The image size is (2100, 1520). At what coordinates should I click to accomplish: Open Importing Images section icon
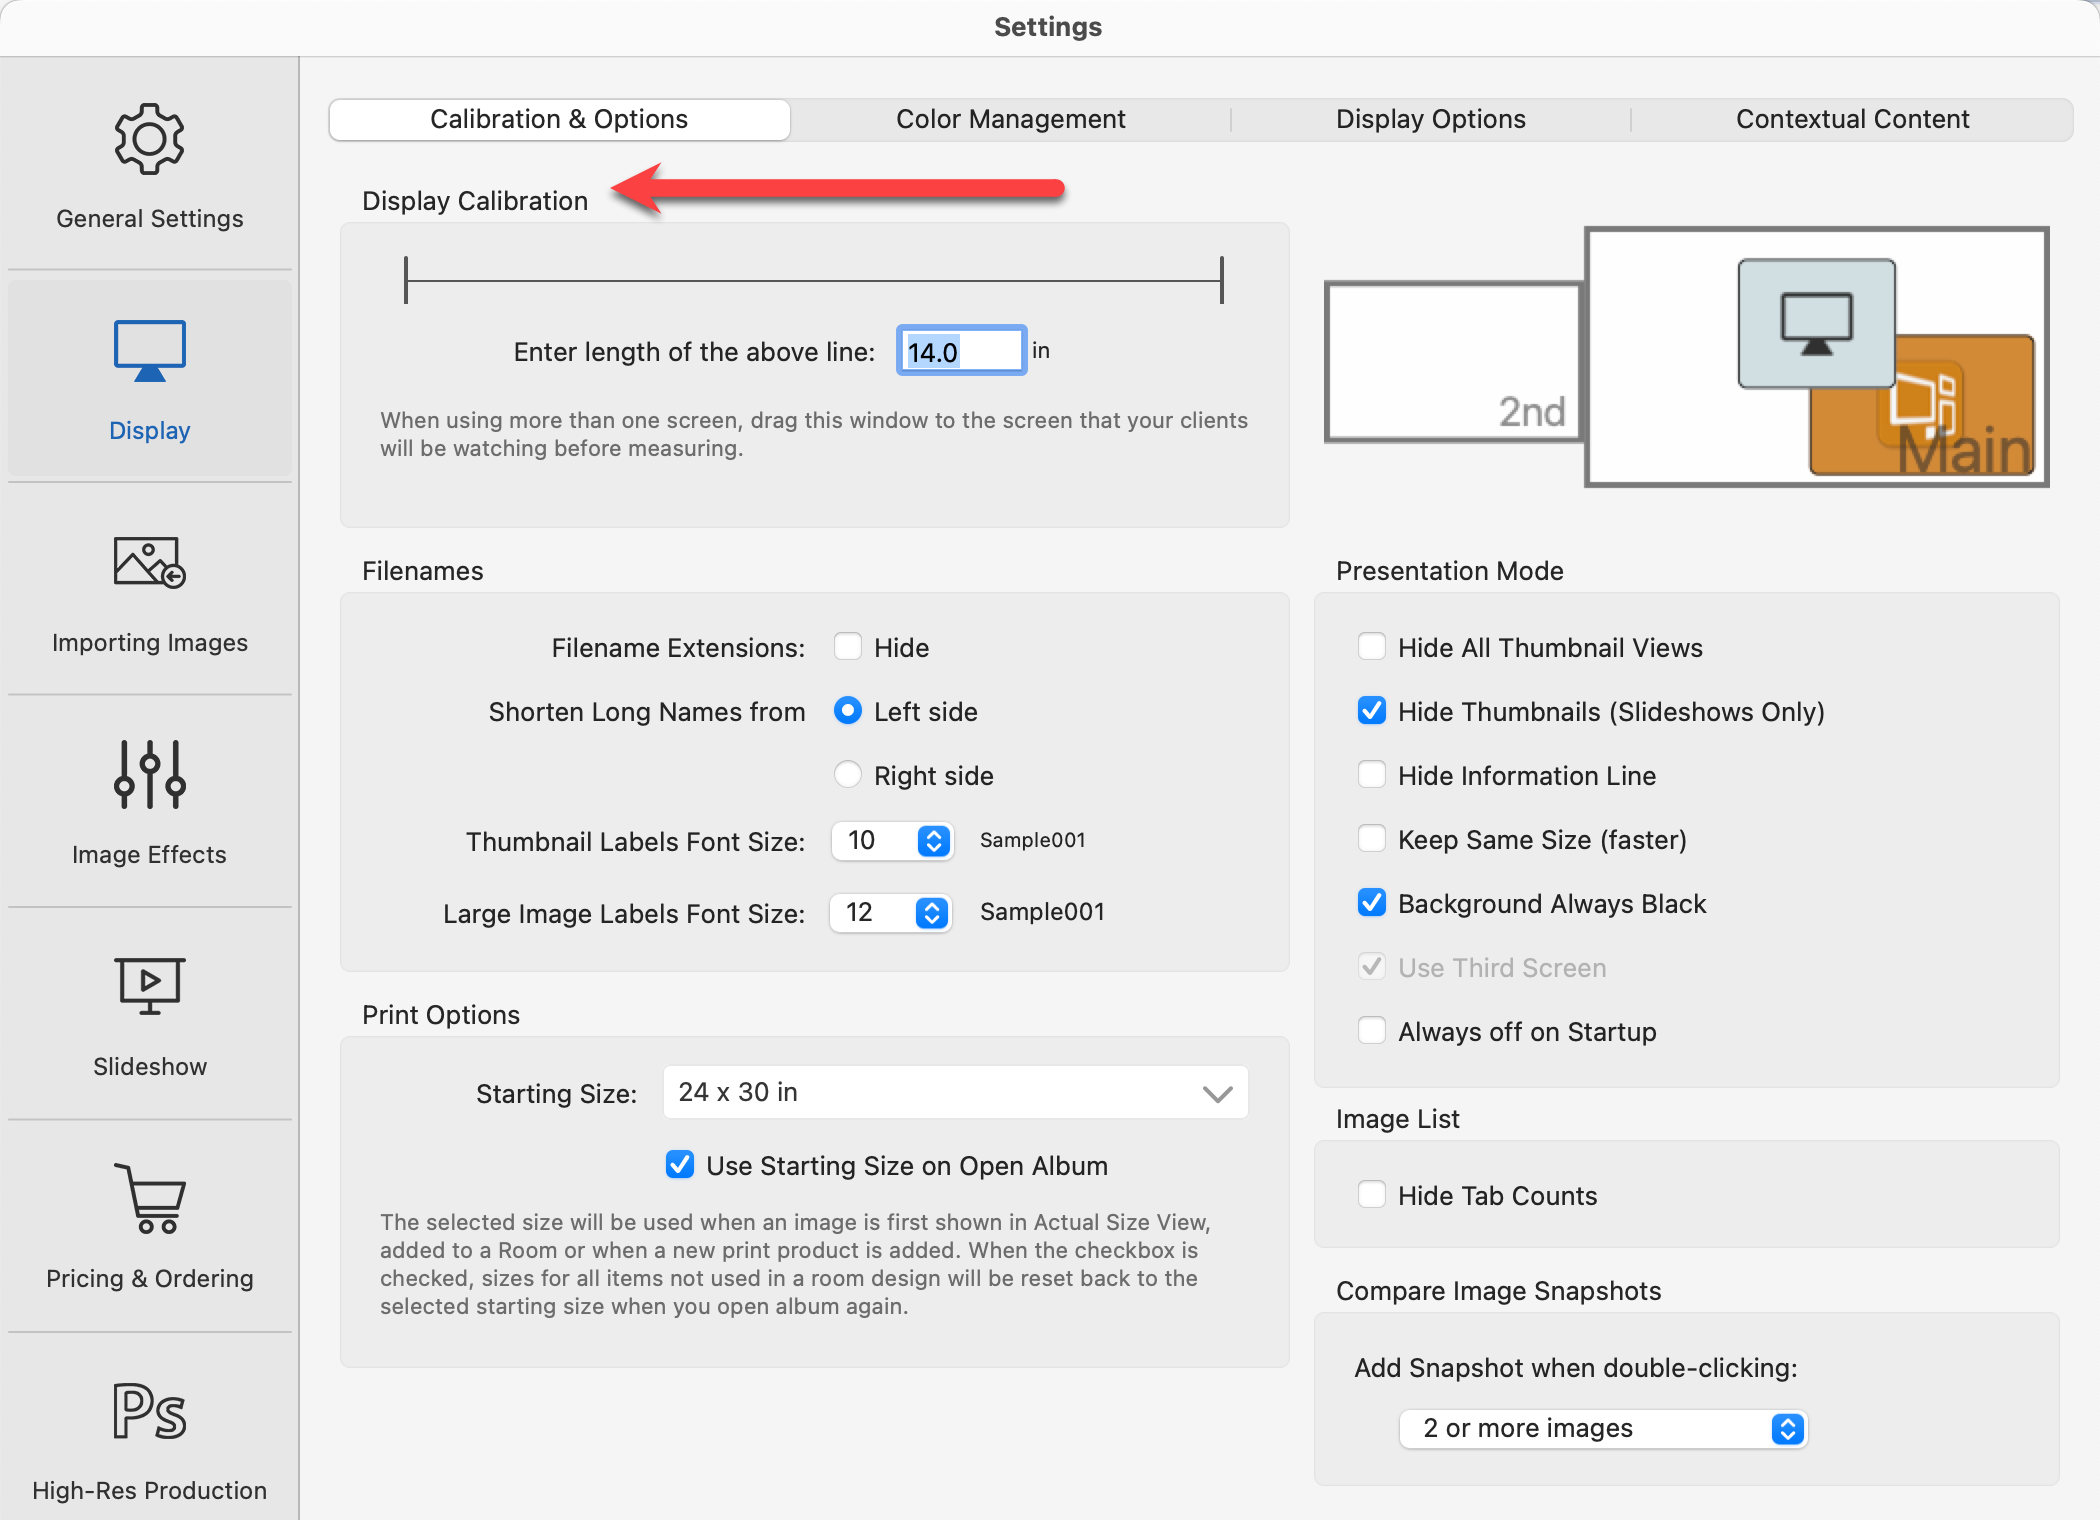(149, 563)
